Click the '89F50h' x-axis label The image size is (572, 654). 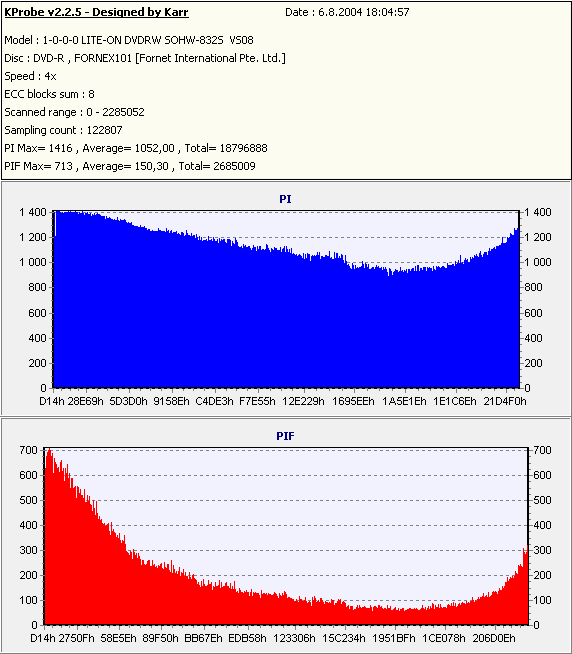point(161,638)
